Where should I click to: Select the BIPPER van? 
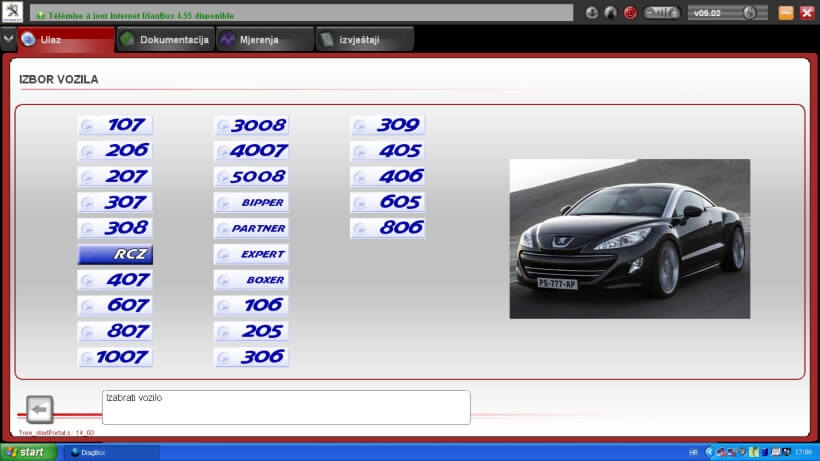[251, 202]
